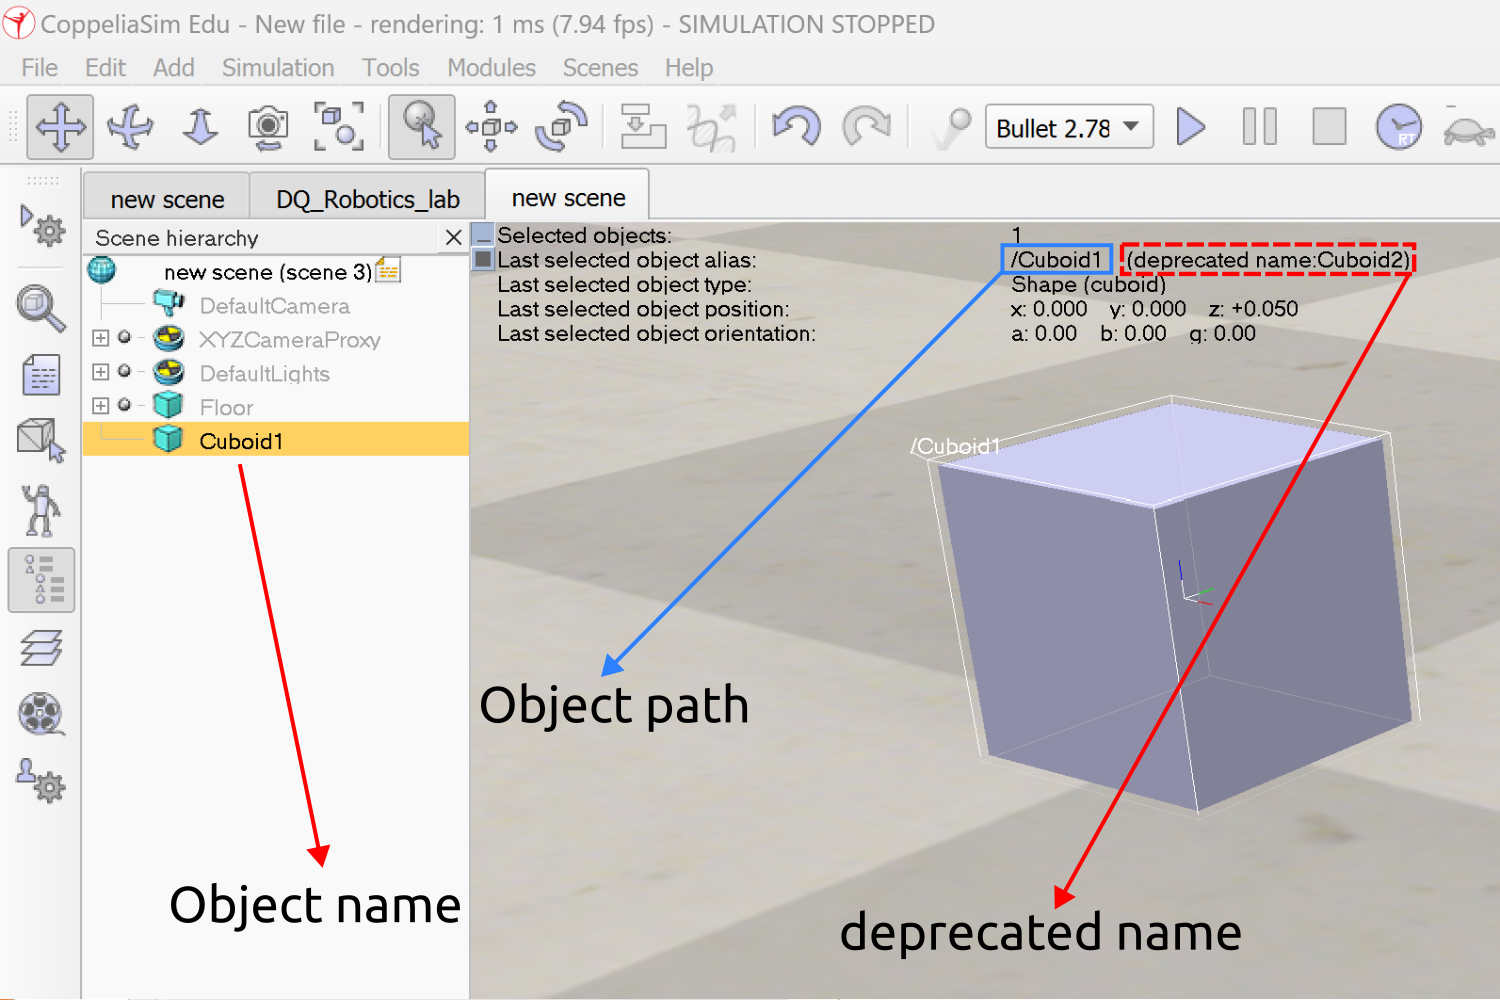Open the shape edit mode icon
The width and height of the screenshot is (1500, 1000).
pyautogui.click(x=41, y=440)
